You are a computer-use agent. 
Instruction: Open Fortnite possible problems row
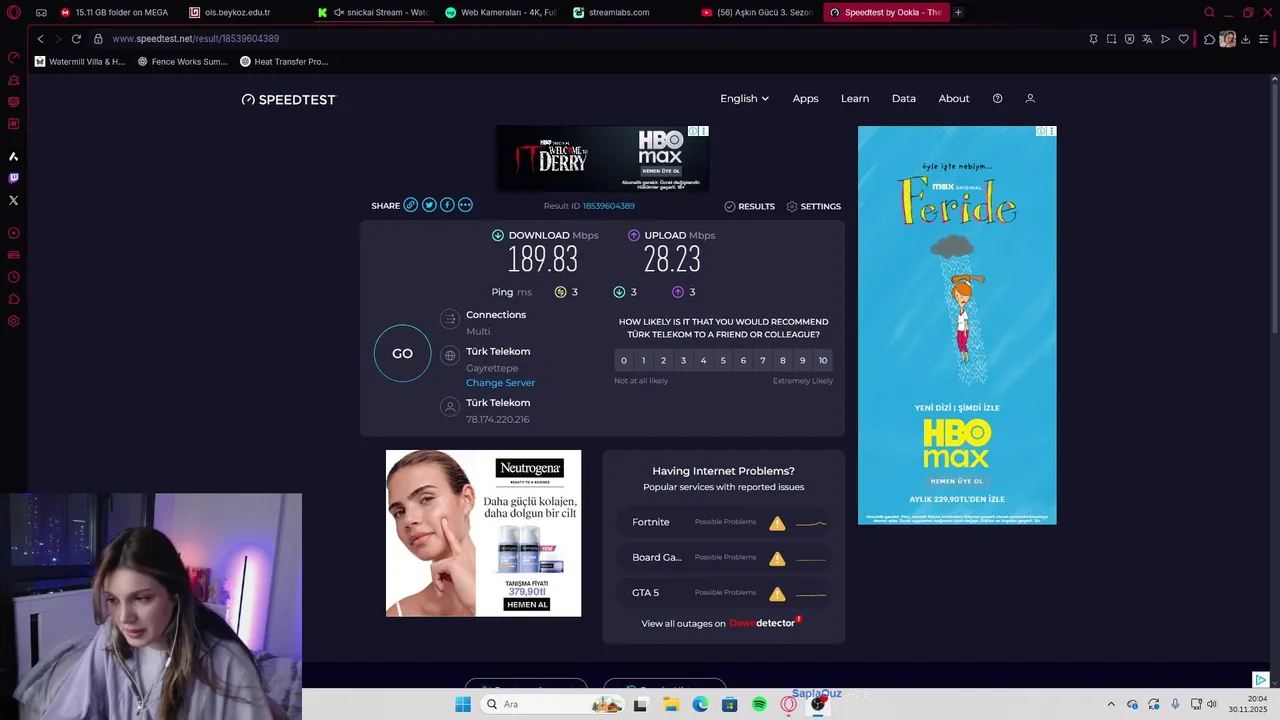tap(724, 522)
